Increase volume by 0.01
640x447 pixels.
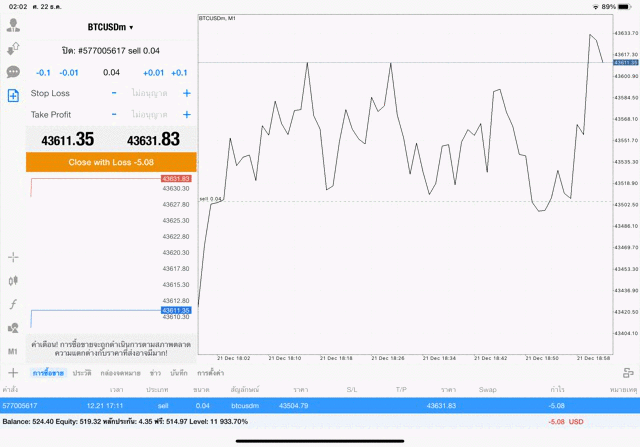[x=153, y=72]
